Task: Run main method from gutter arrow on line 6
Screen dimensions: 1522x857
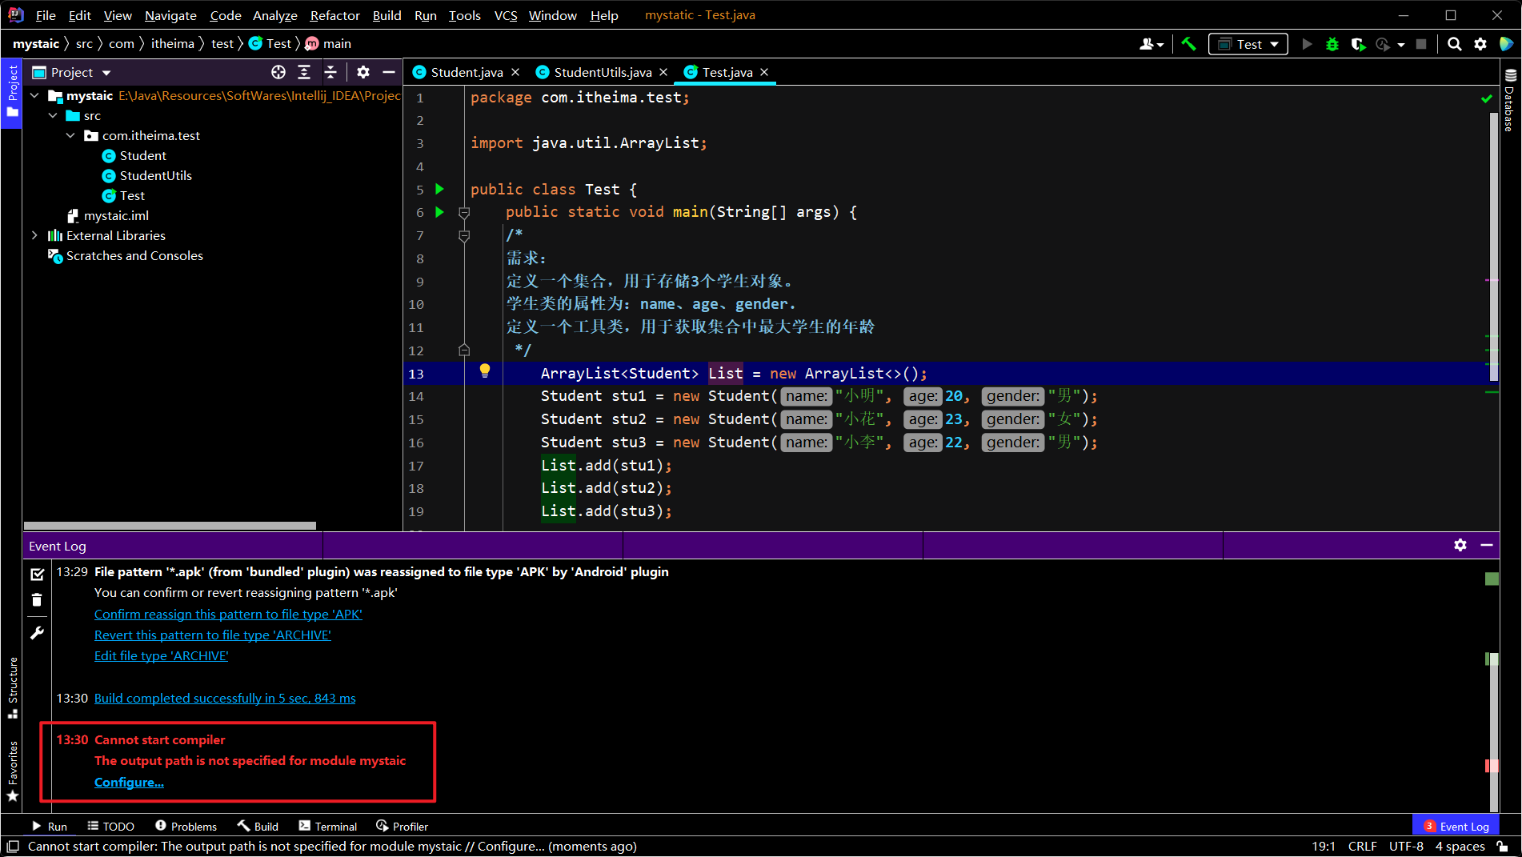Action: (439, 212)
